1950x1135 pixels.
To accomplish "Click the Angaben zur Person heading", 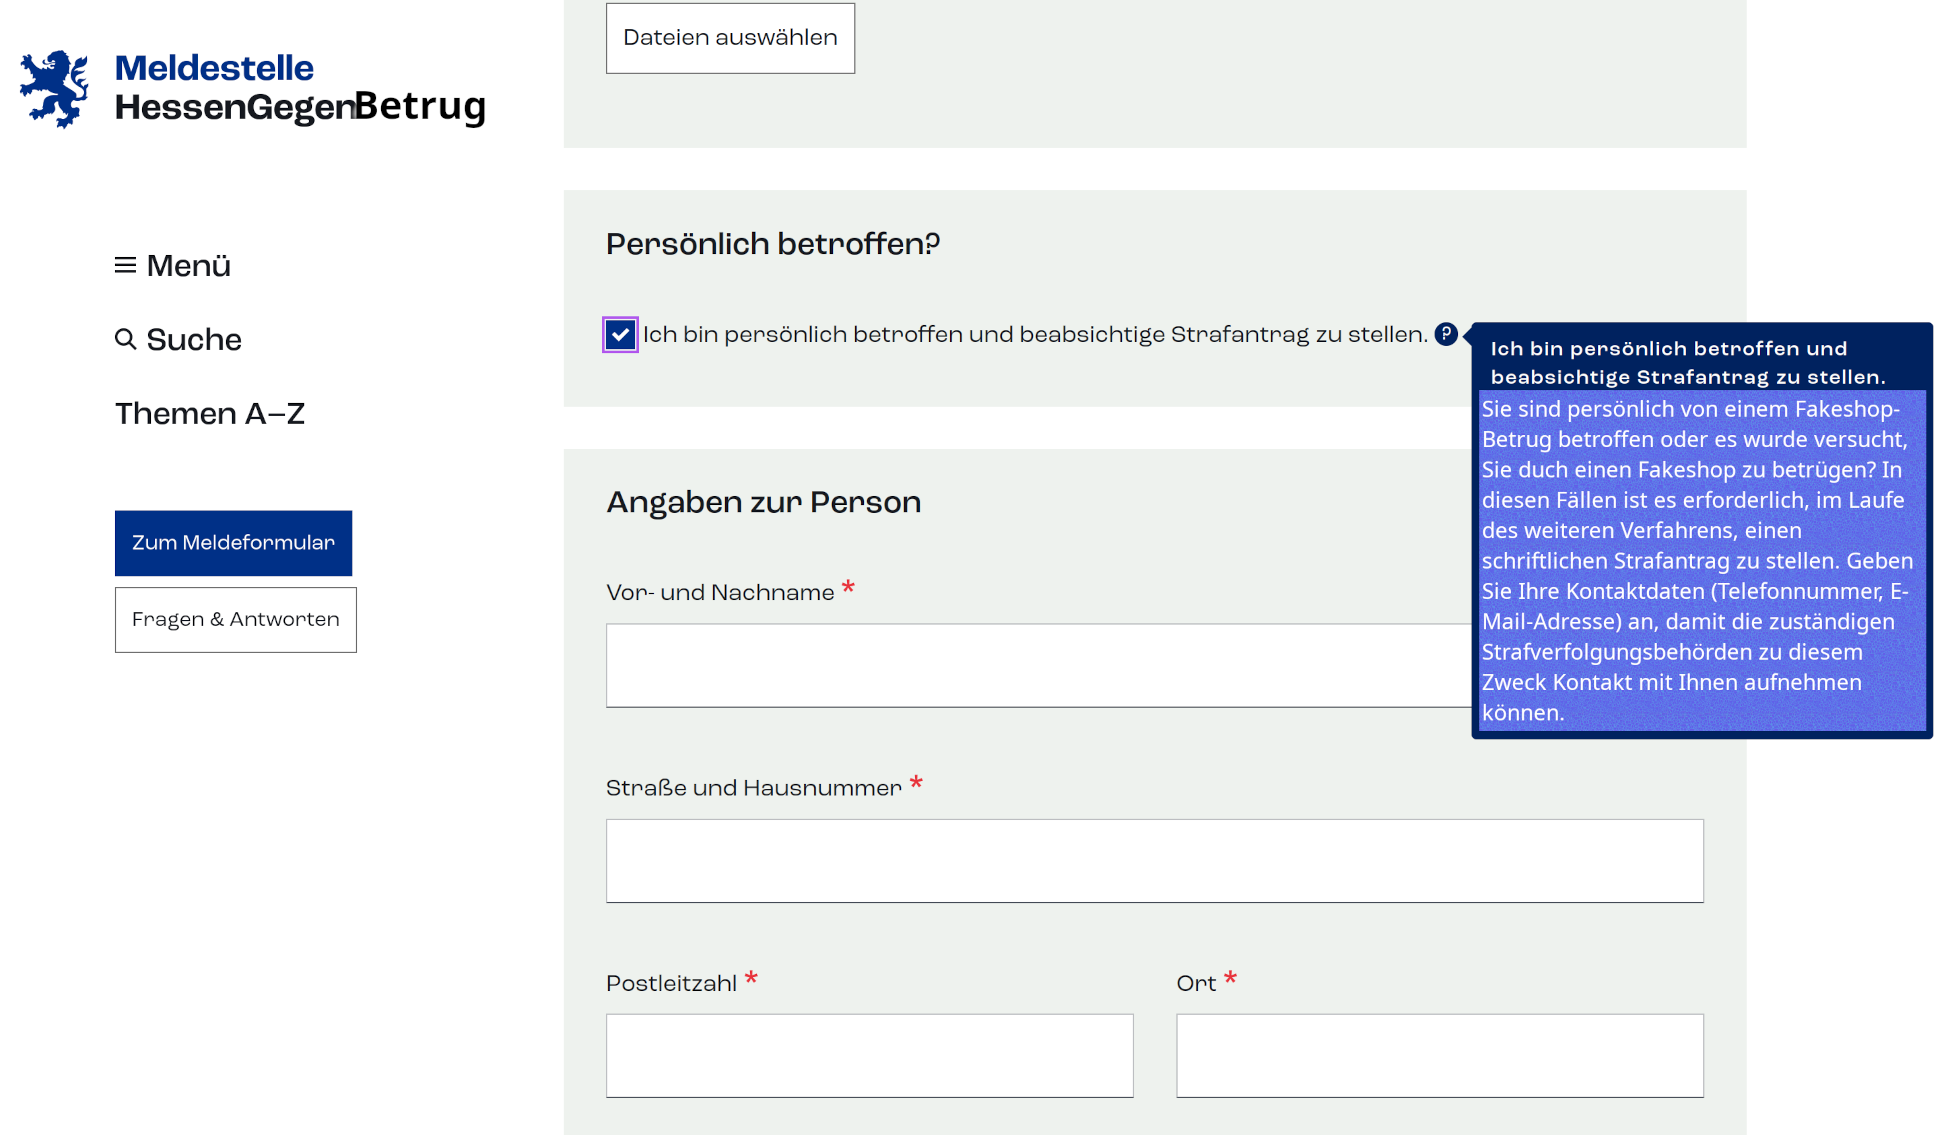I will pos(763,502).
